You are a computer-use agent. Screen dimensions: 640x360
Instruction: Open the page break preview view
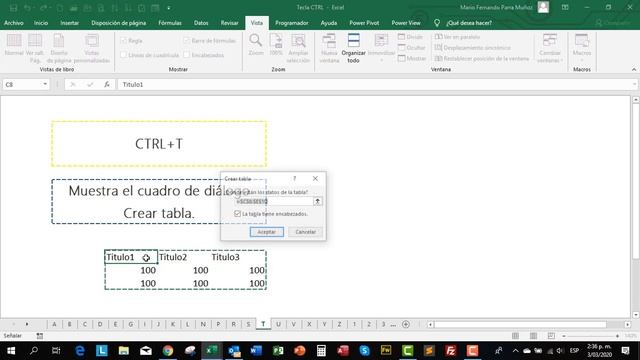[x=35, y=48]
